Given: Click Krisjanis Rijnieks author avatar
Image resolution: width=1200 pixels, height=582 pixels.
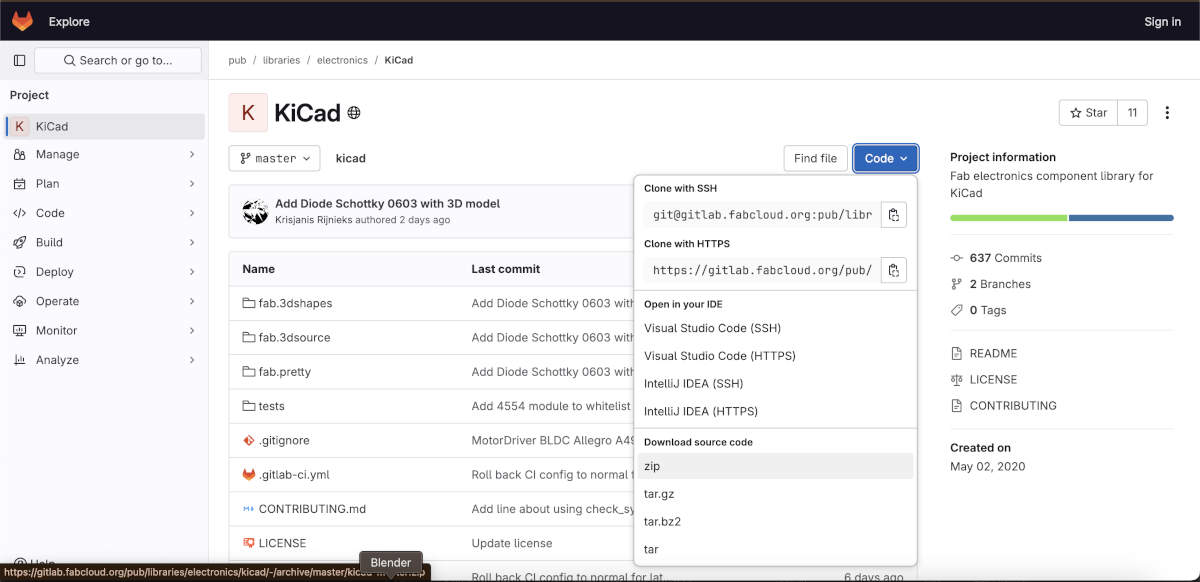Looking at the screenshot, I should [x=255, y=211].
